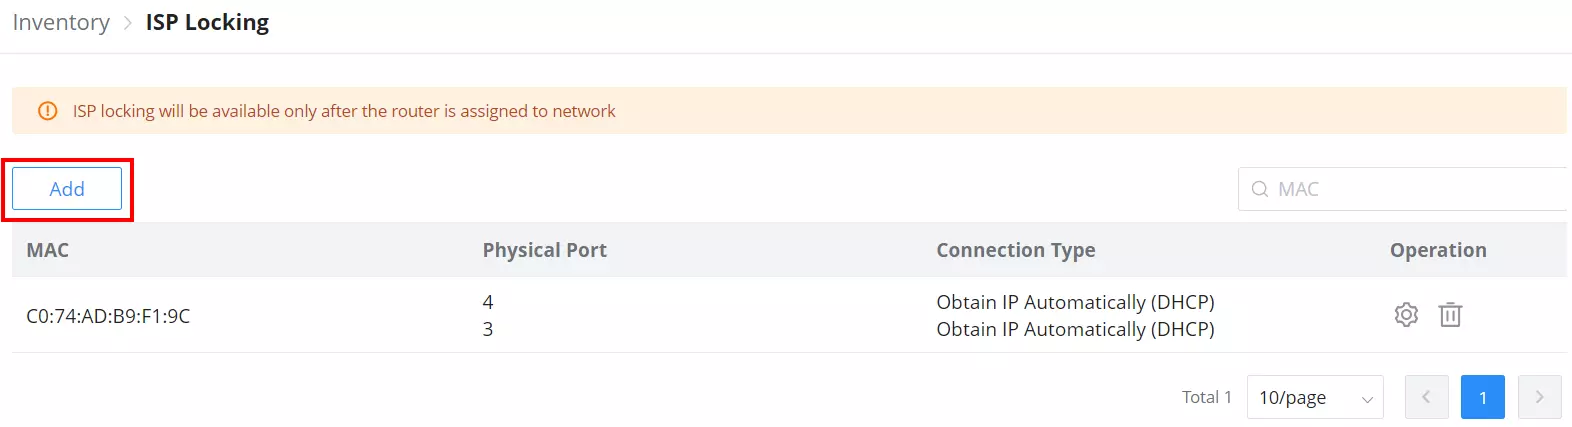Delete the C0:74:AD:B9:F1:9C entry via trash icon
The width and height of the screenshot is (1572, 427).
tap(1450, 315)
